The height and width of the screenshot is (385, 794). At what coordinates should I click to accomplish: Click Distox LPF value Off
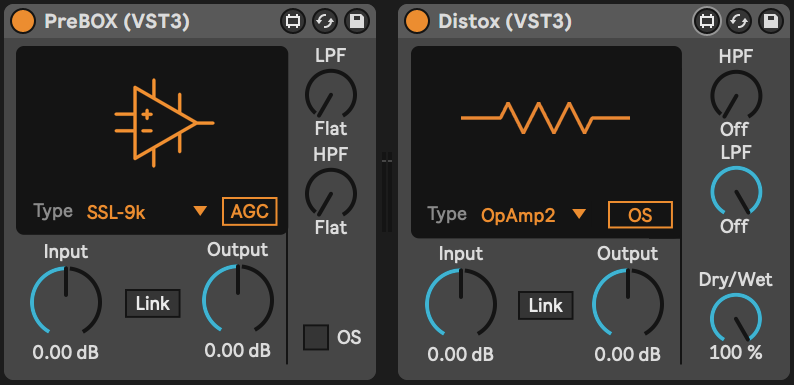click(734, 226)
